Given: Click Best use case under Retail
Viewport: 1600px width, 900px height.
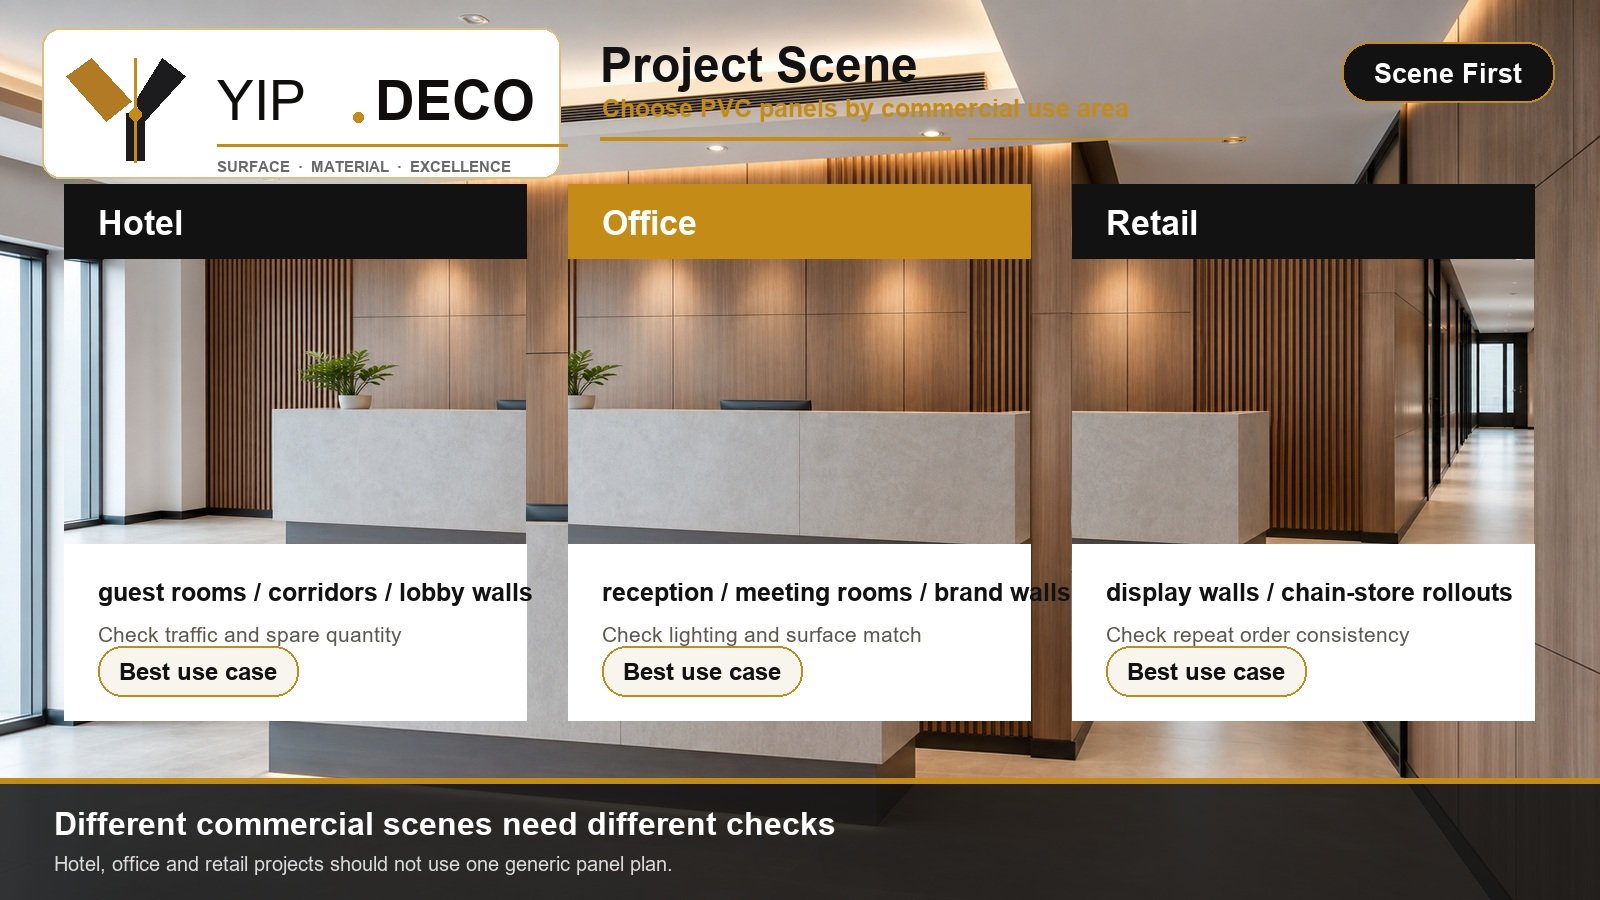Looking at the screenshot, I should coord(1206,672).
